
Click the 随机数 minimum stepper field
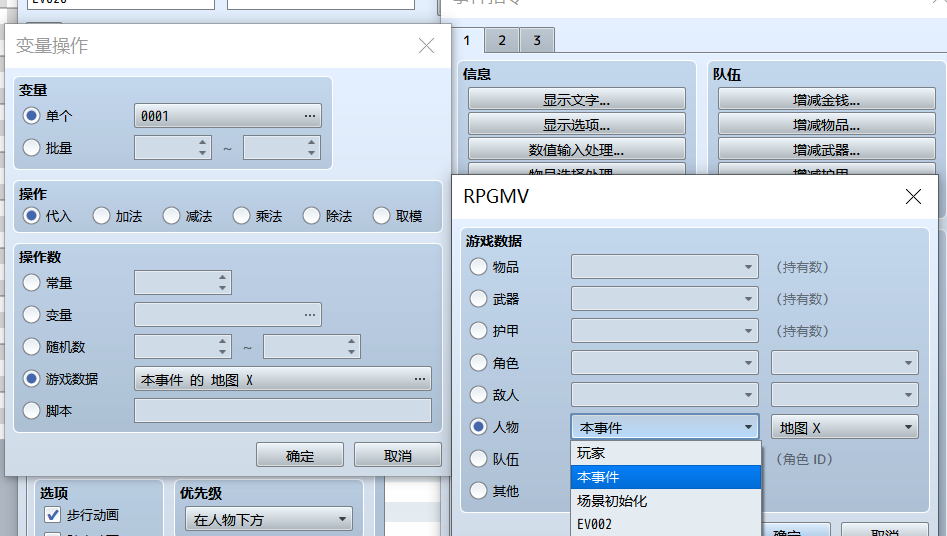point(183,347)
